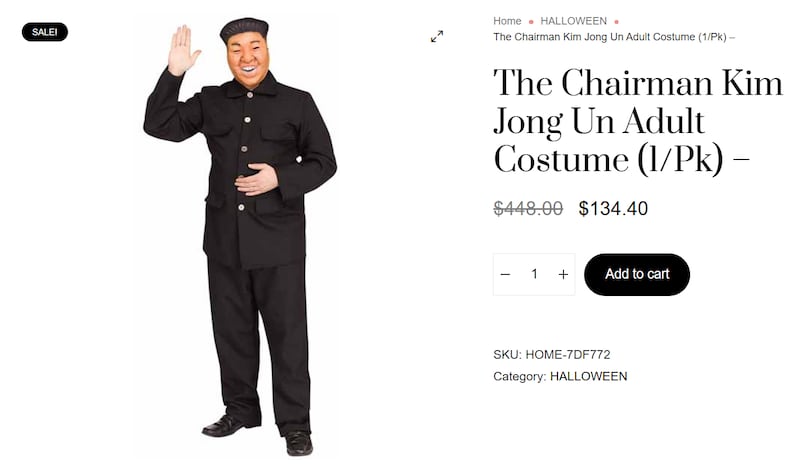Go to the Home breadcrumb link
The width and height of the screenshot is (800, 472).
pos(507,21)
